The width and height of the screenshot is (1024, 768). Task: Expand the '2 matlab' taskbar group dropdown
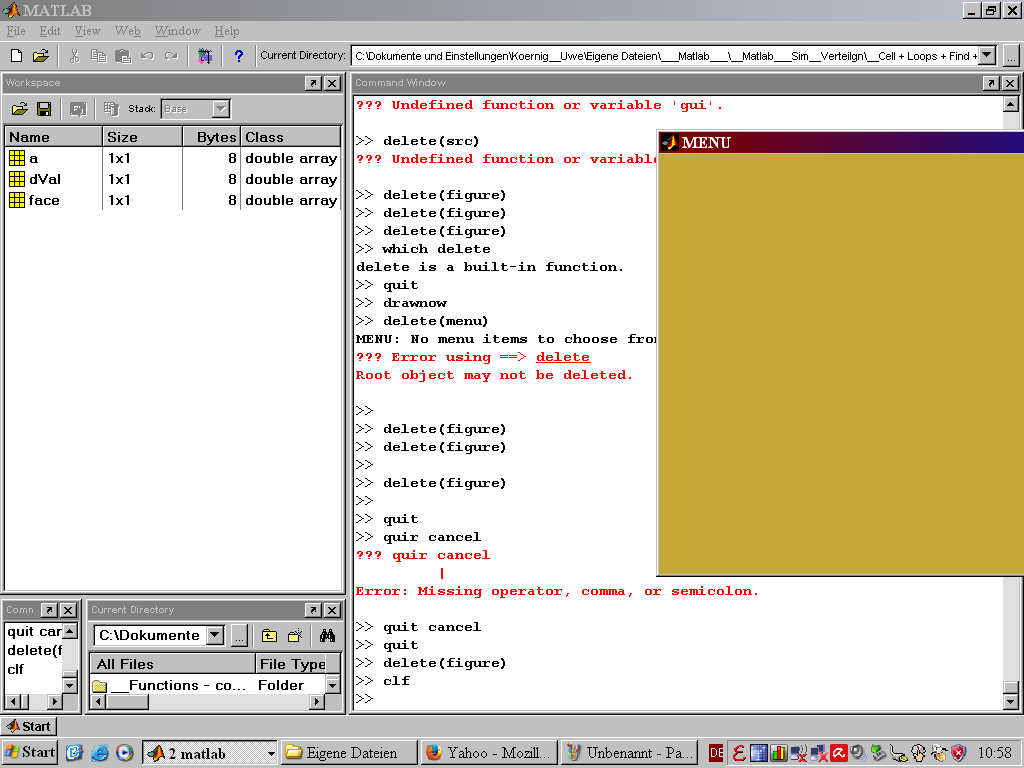tap(270, 753)
